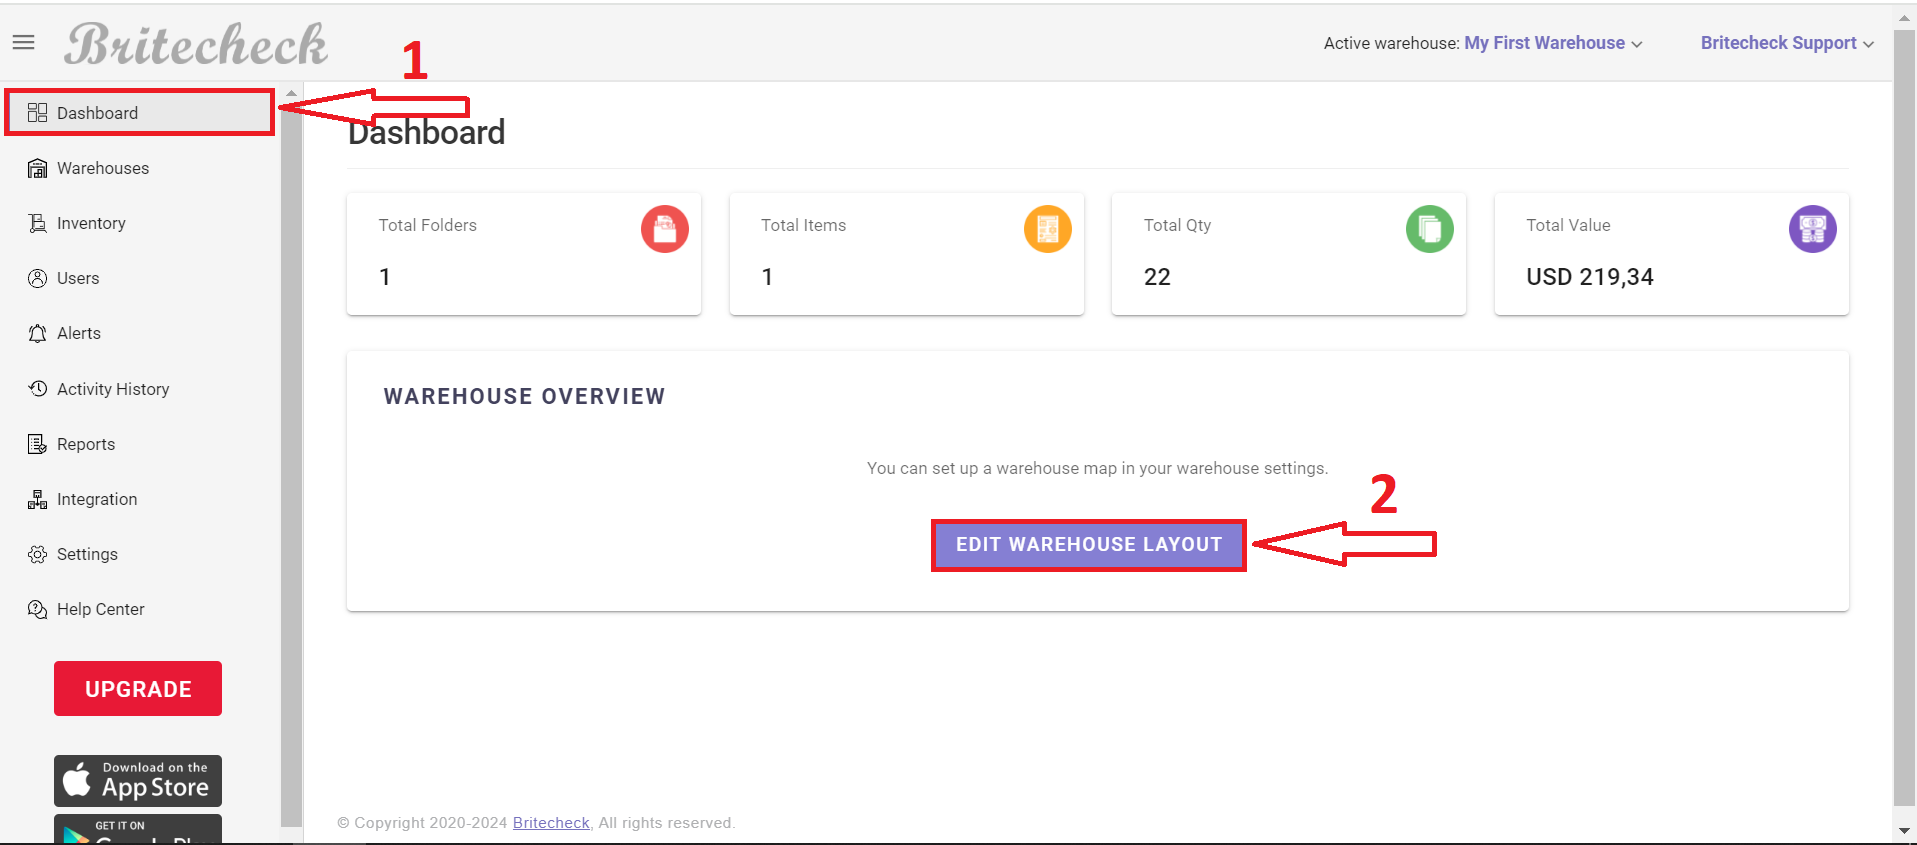Click the red Total Folders icon
The height and width of the screenshot is (845, 1917).
(665, 229)
